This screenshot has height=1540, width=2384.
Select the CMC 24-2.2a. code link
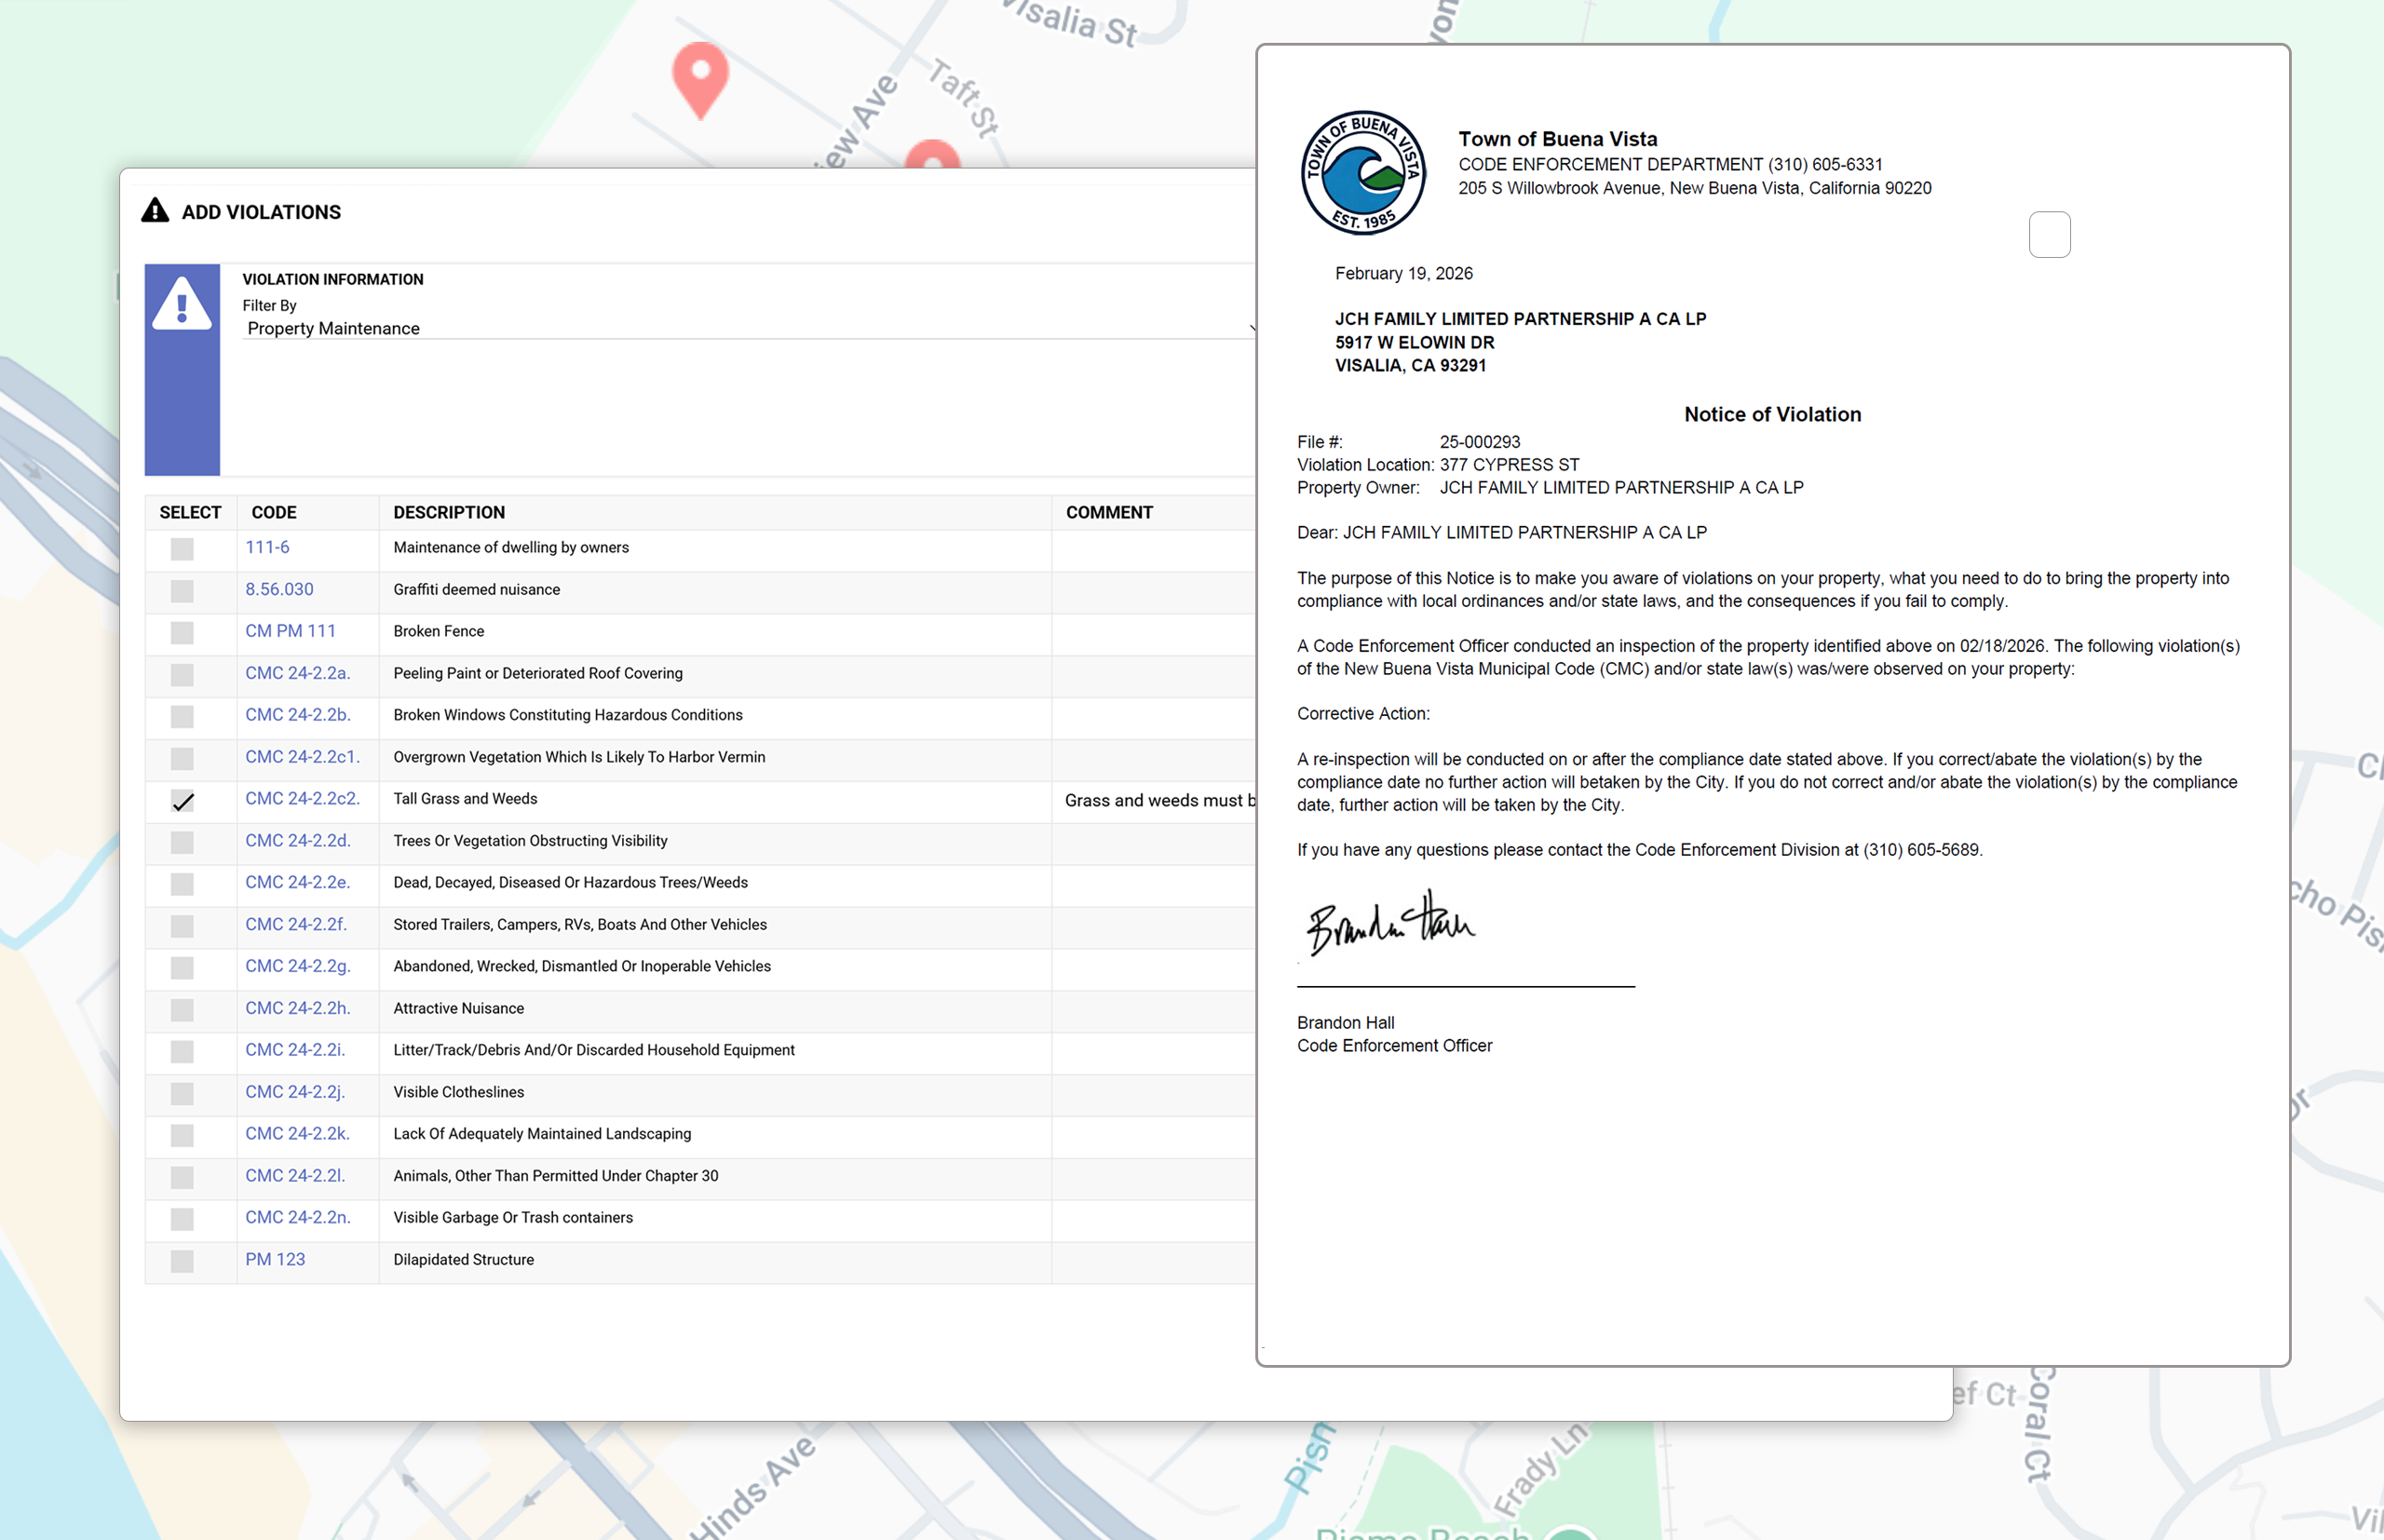[297, 673]
